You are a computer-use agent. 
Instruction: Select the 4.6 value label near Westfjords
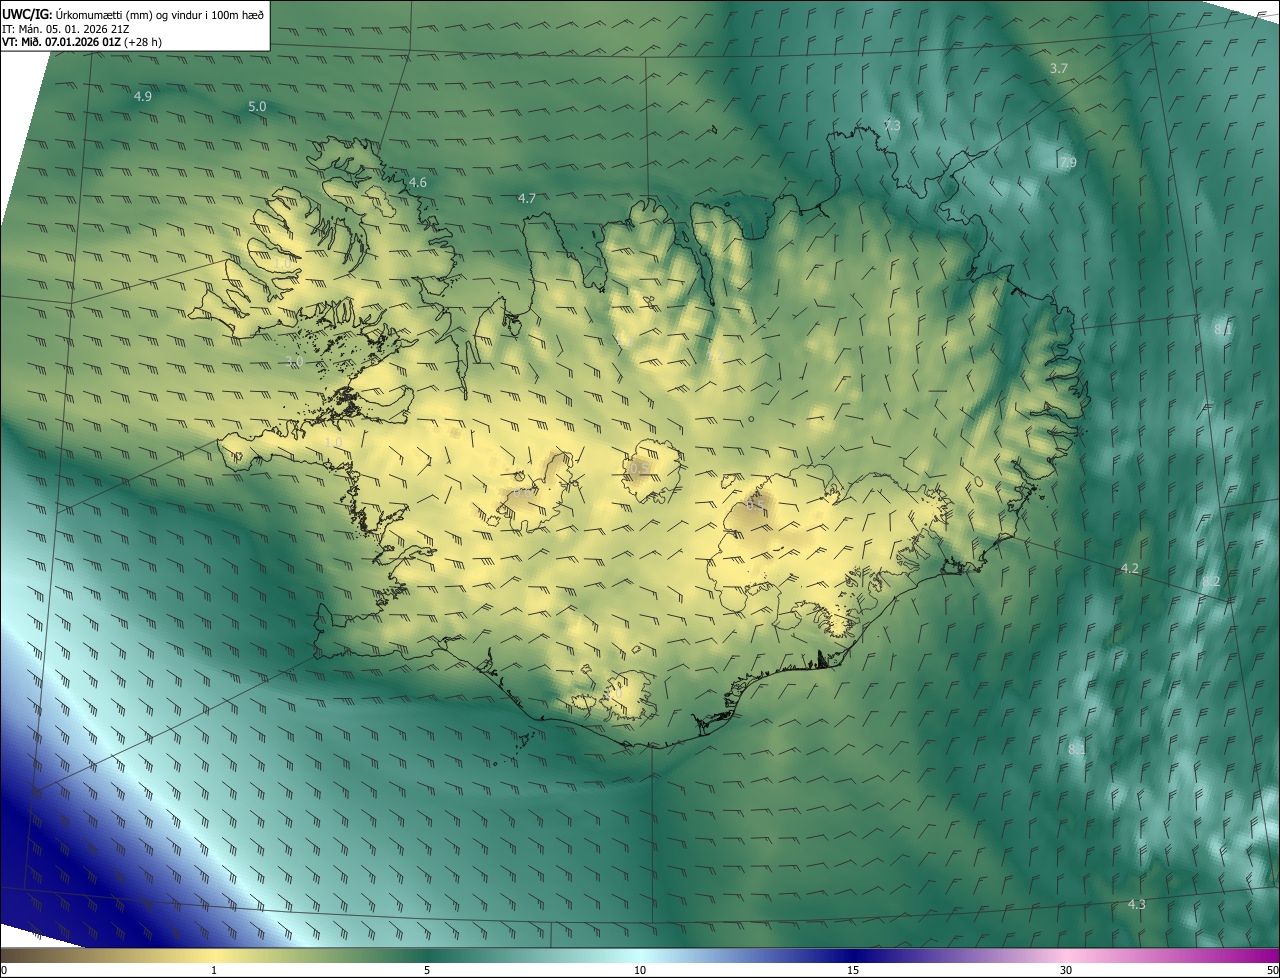coord(417,182)
